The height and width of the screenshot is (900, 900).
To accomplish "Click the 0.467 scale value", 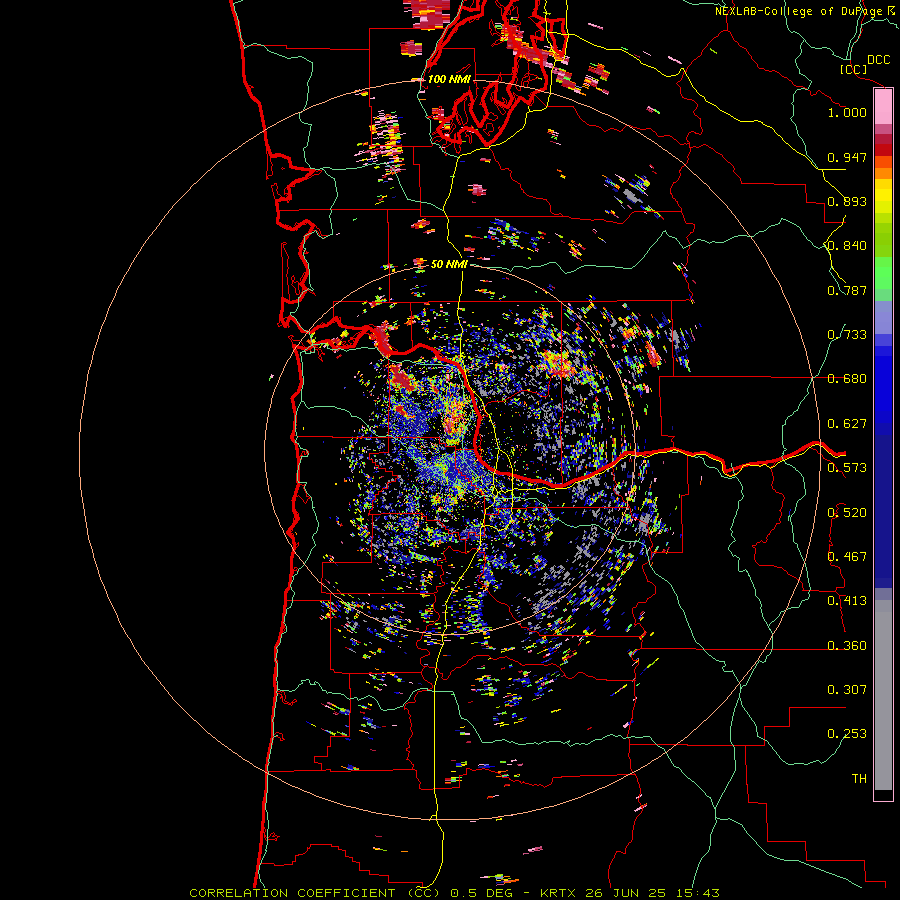I will [x=847, y=557].
